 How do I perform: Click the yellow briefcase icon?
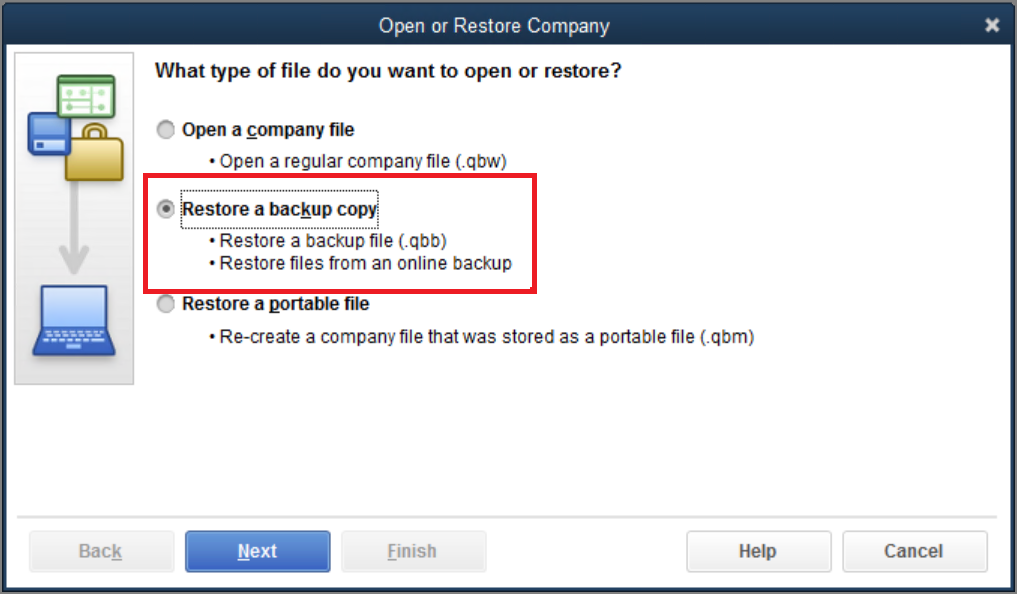(x=95, y=153)
